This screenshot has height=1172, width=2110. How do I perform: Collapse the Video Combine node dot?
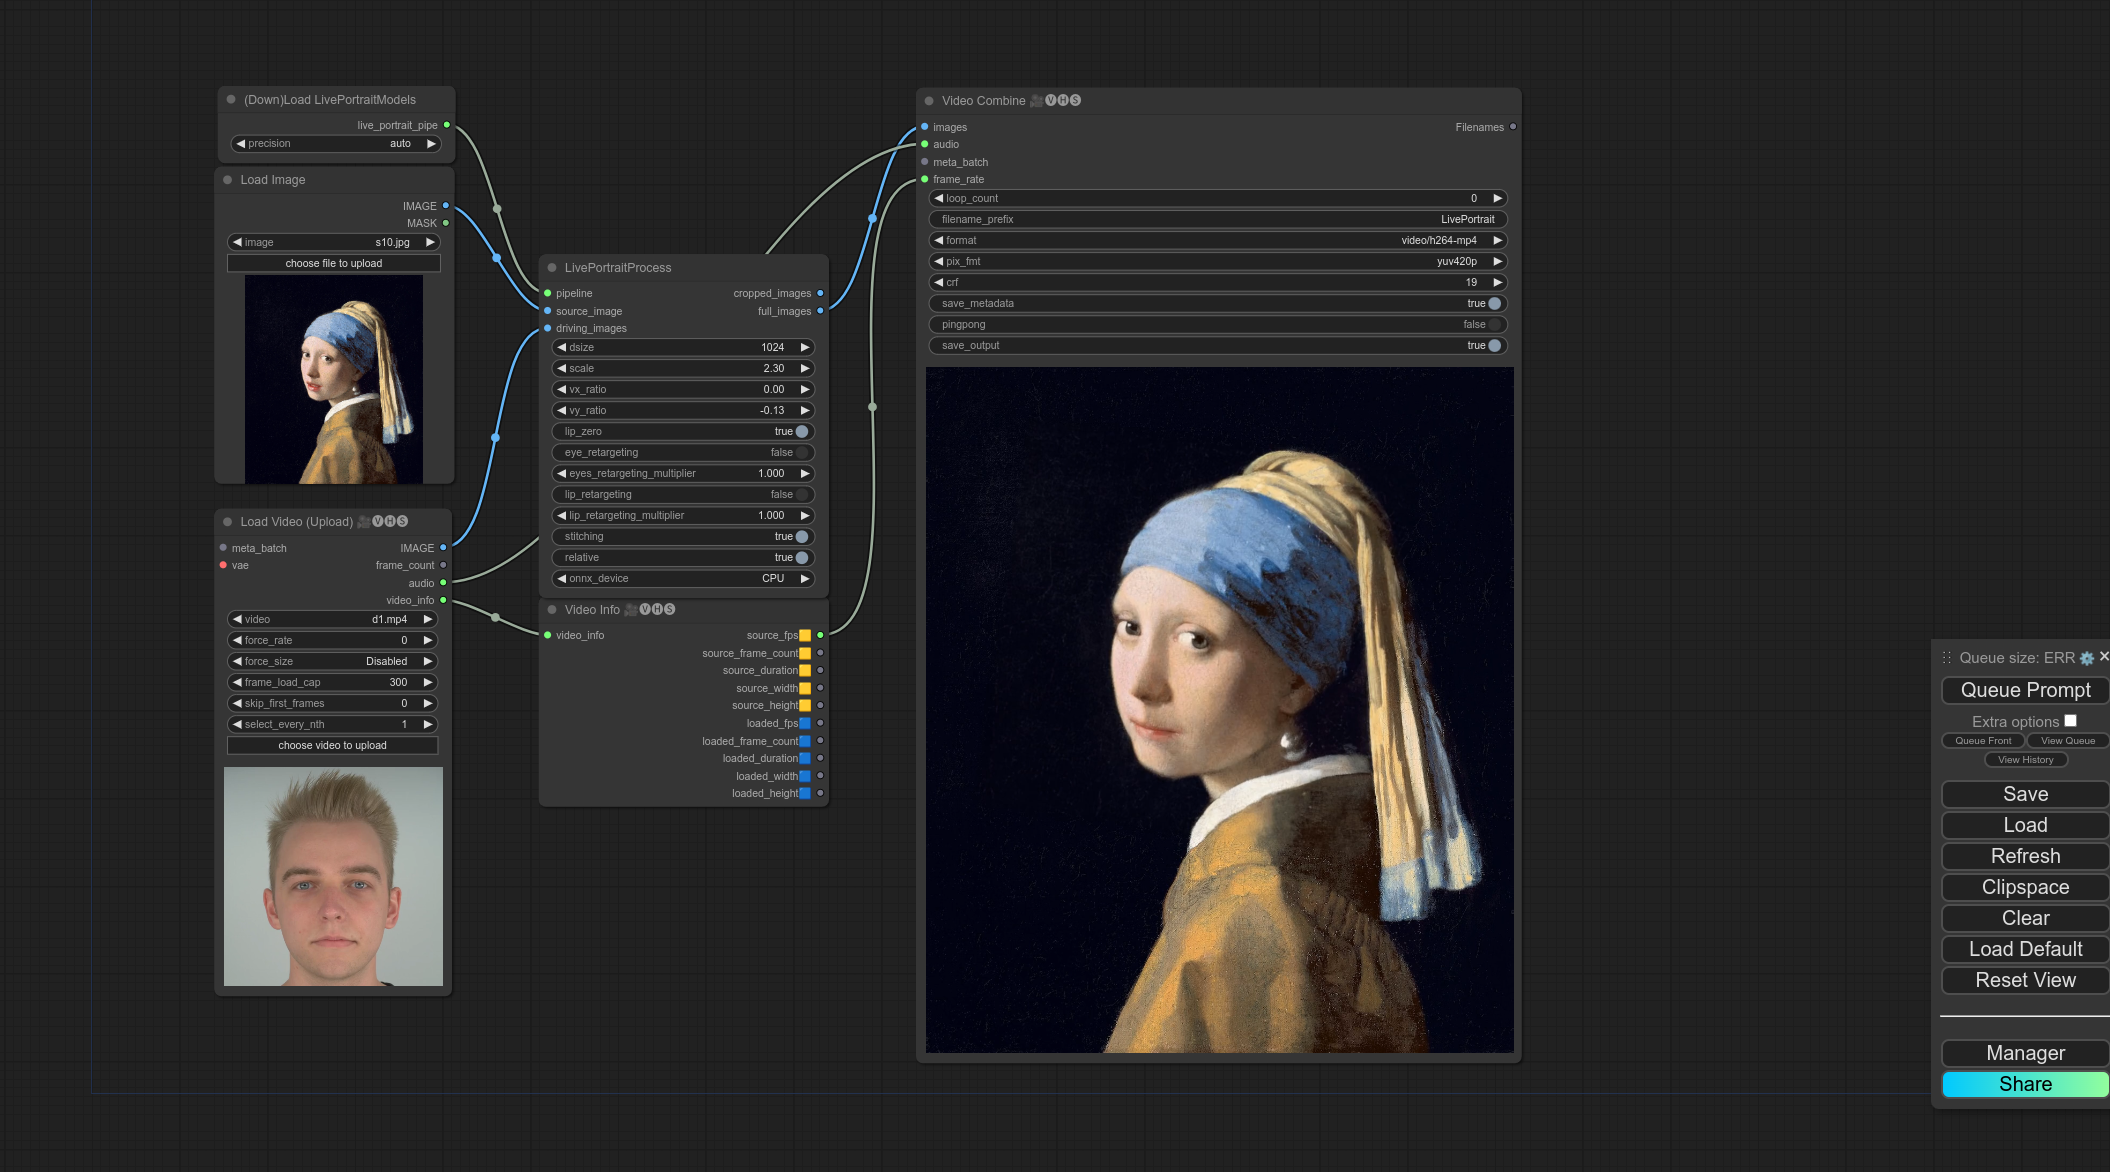click(929, 101)
